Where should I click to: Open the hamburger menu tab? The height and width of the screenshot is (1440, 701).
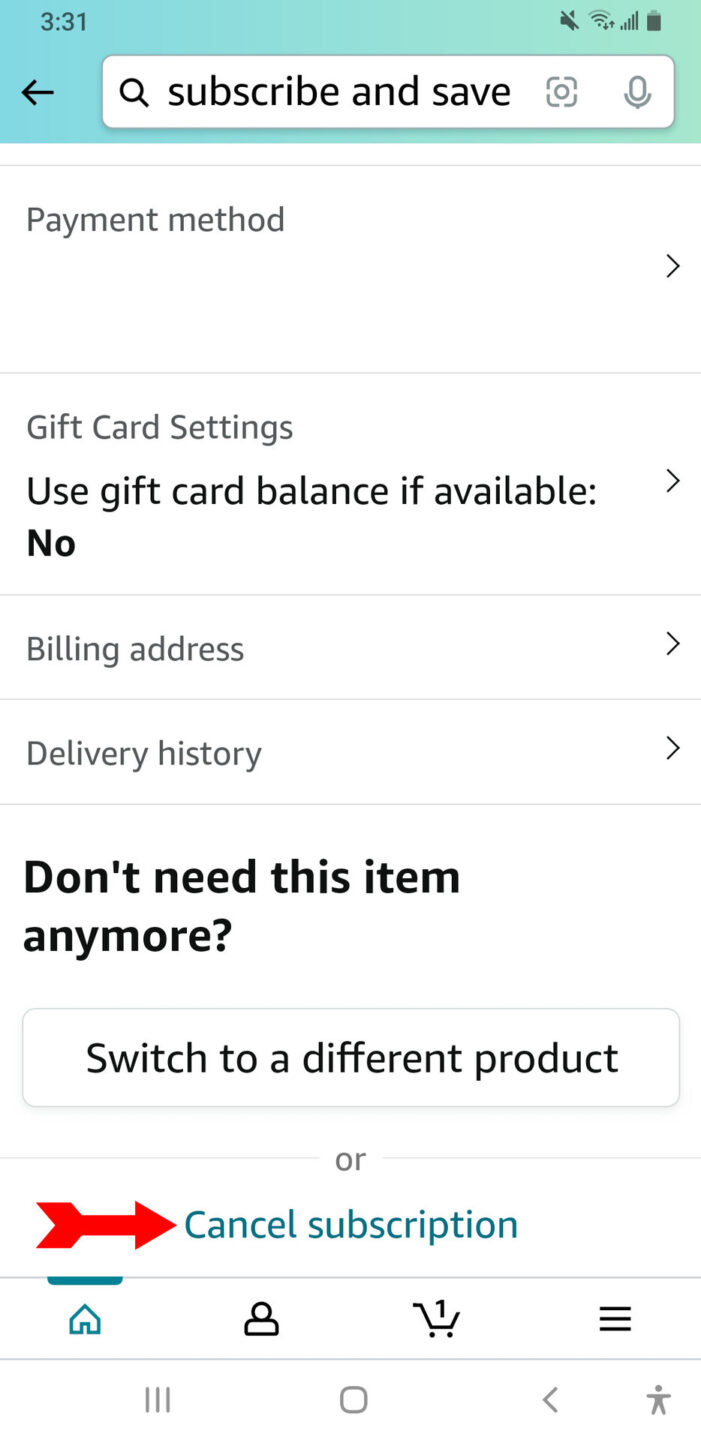614,1320
